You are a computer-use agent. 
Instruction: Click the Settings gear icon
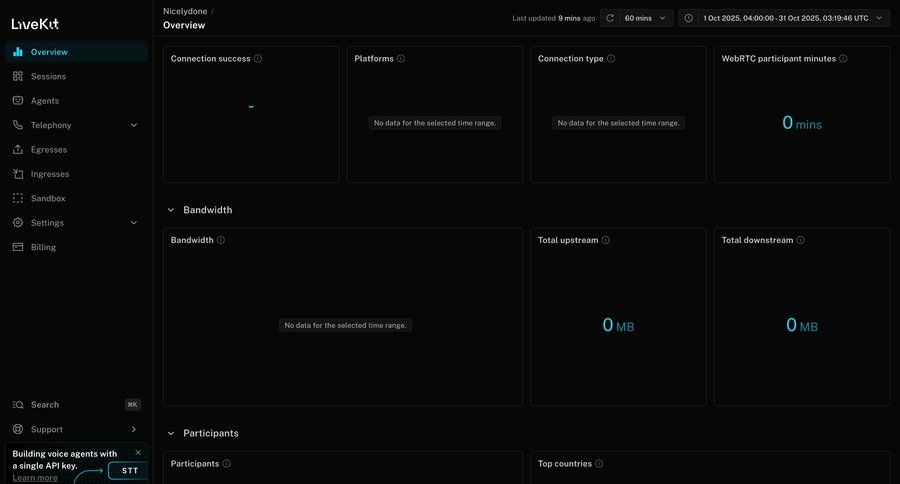coord(18,222)
